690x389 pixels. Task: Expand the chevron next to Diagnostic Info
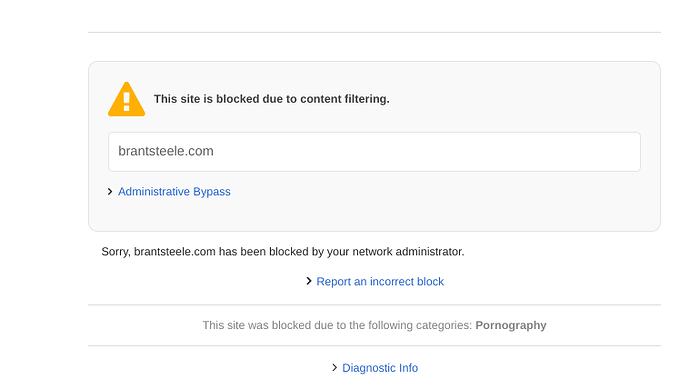click(334, 367)
